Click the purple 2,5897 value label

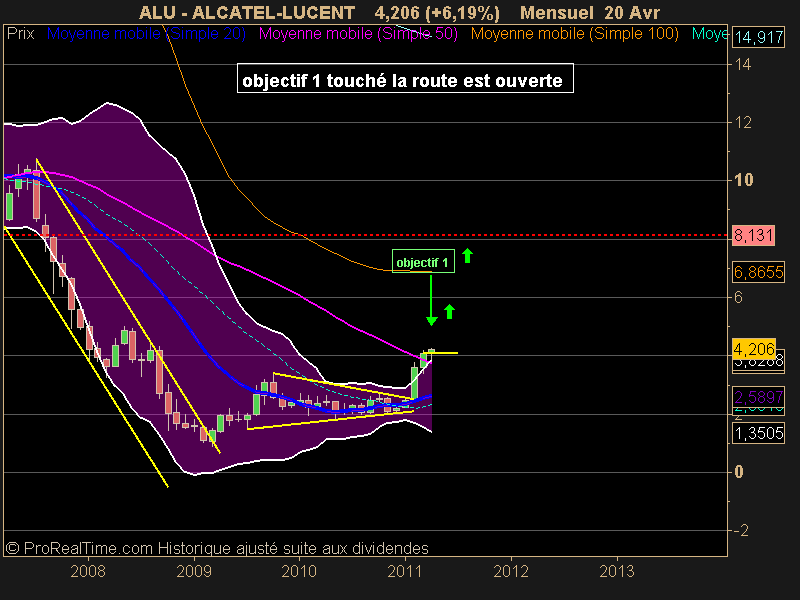coord(758,397)
